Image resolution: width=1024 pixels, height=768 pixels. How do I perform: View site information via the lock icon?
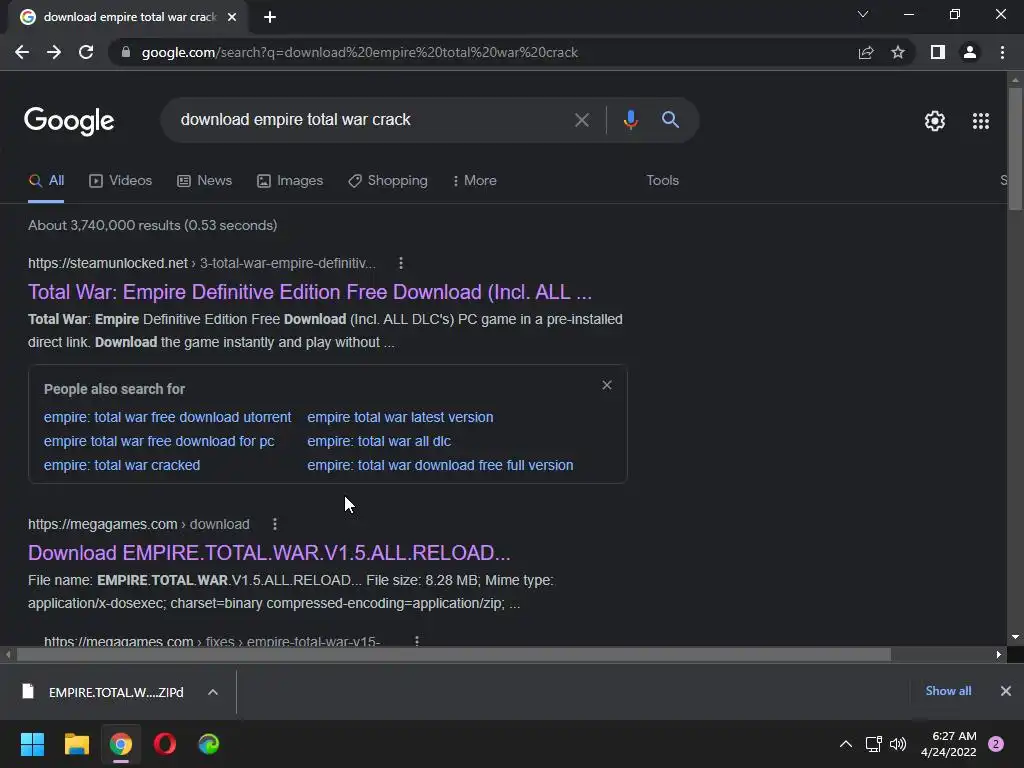click(126, 52)
